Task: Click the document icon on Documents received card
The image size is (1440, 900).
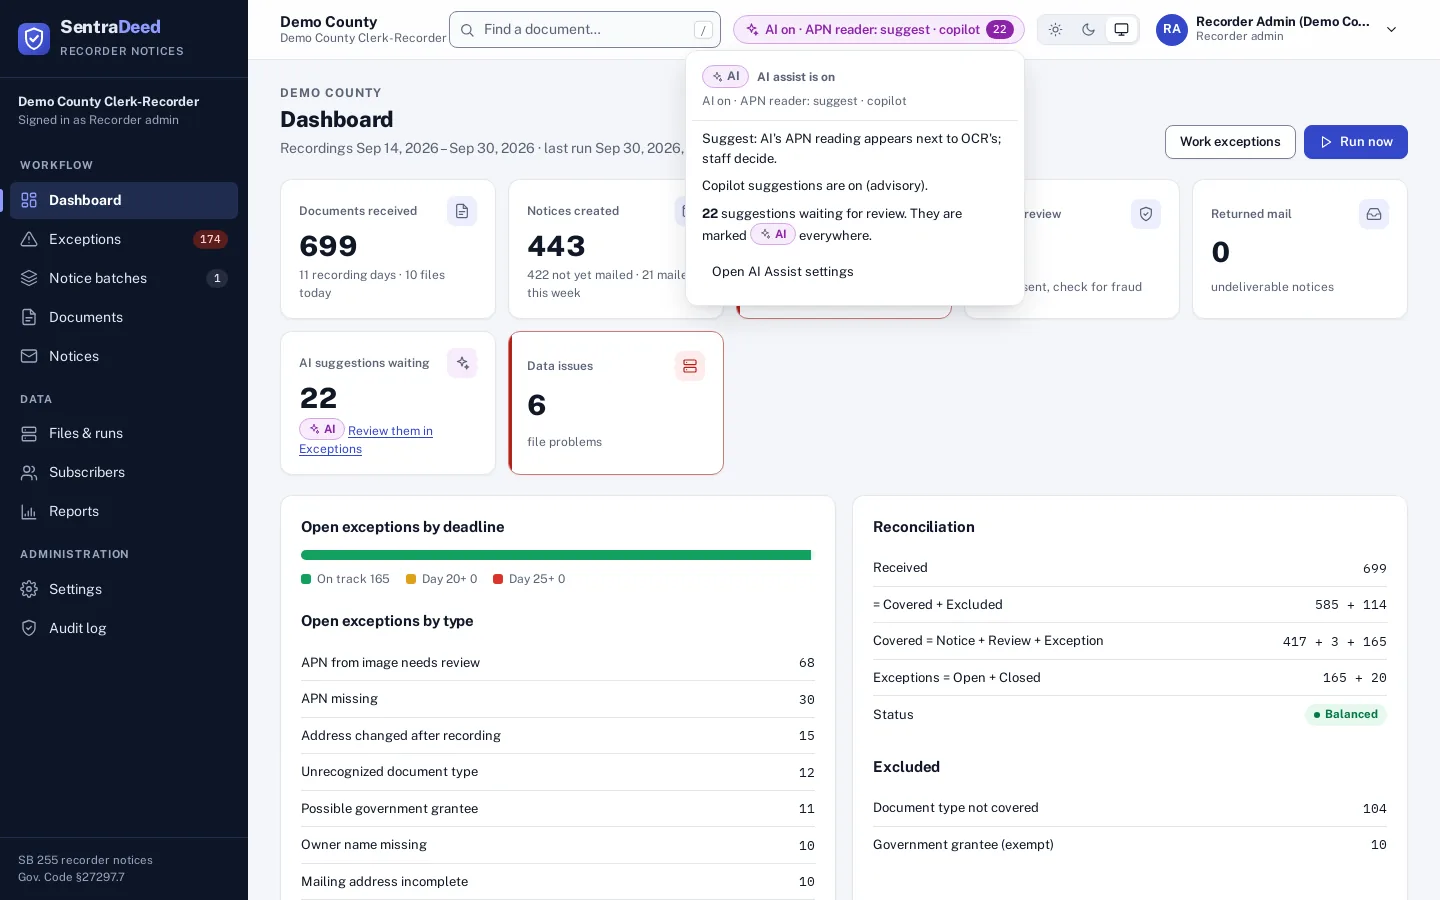Action: 462,211
